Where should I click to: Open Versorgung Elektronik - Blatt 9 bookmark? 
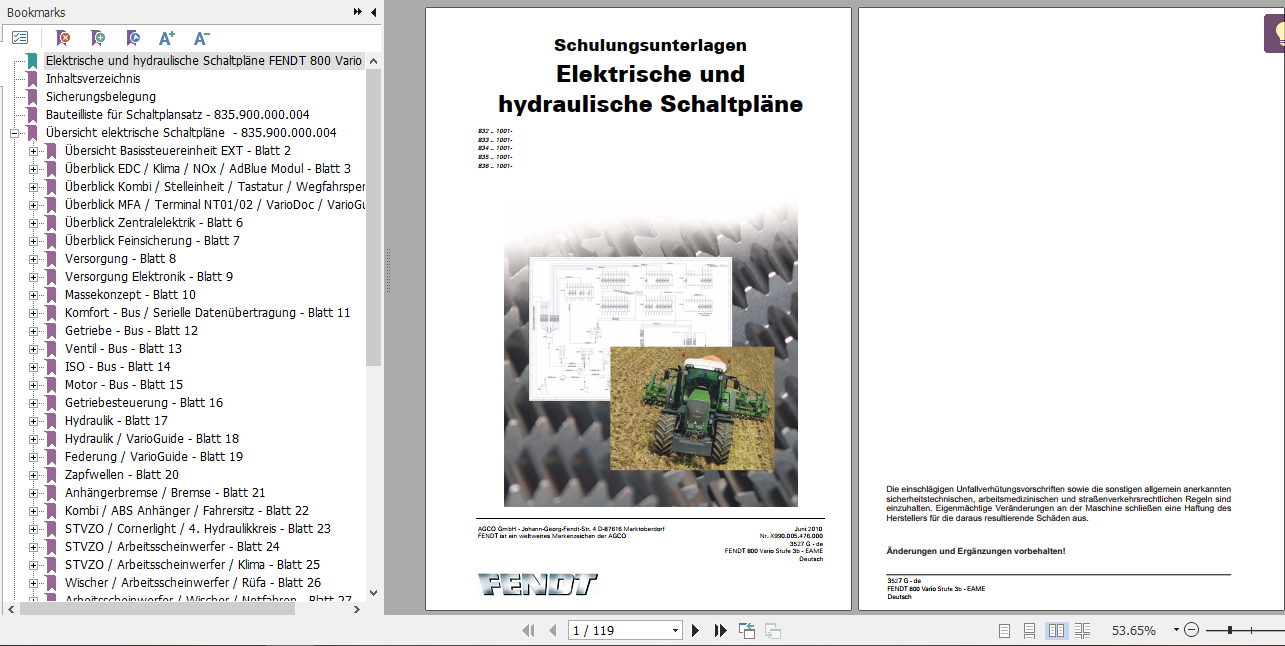point(149,277)
